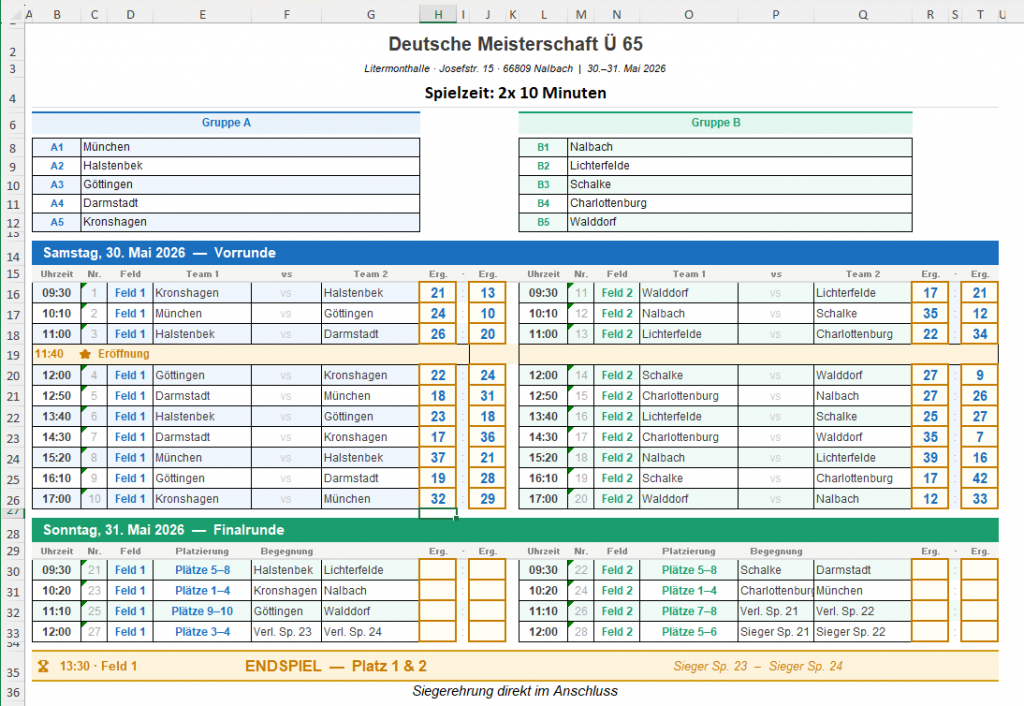This screenshot has width=1024, height=706.
Task: Click empty second result cell for Kronshagen–Nalbach
Action: (487, 590)
